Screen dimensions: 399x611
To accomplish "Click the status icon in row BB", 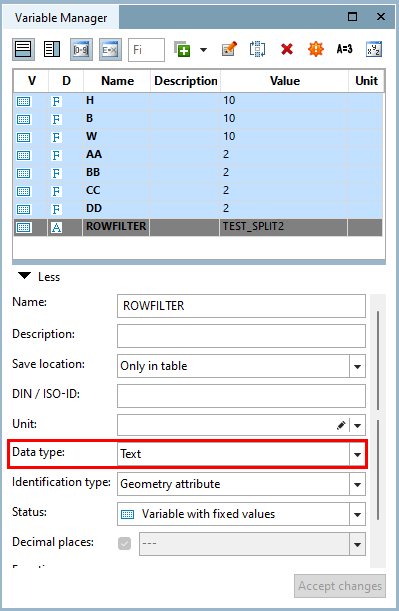I will tap(23, 173).
